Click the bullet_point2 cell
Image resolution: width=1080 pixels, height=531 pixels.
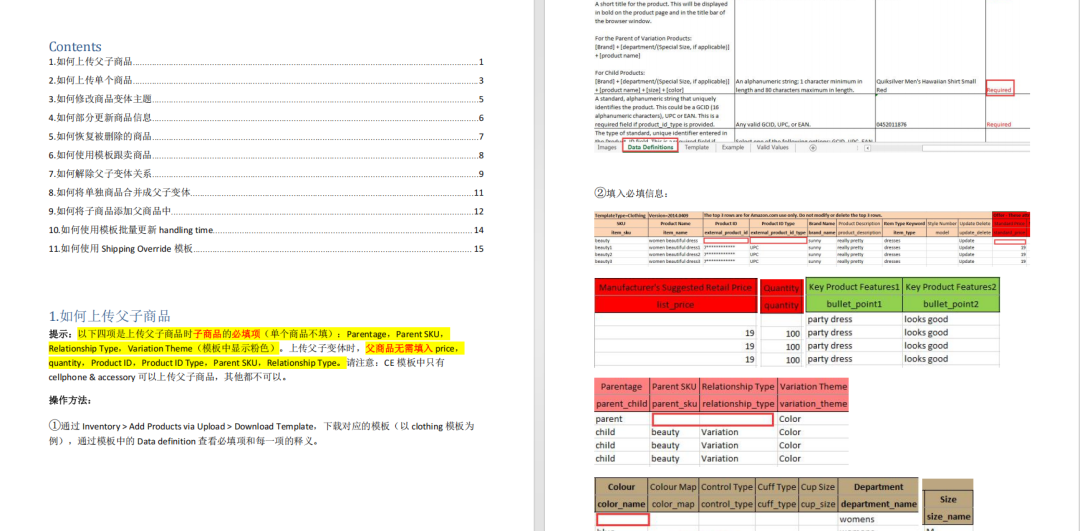[x=951, y=304]
